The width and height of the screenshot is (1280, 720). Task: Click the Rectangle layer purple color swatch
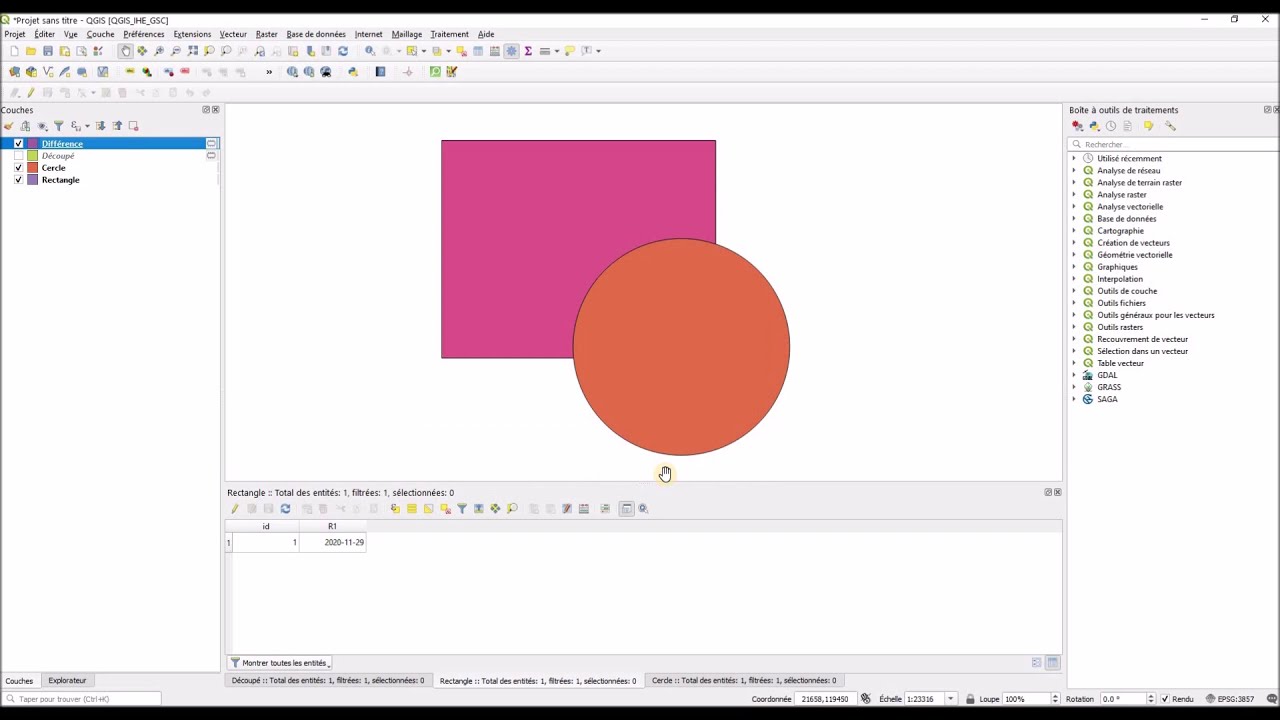(x=33, y=180)
